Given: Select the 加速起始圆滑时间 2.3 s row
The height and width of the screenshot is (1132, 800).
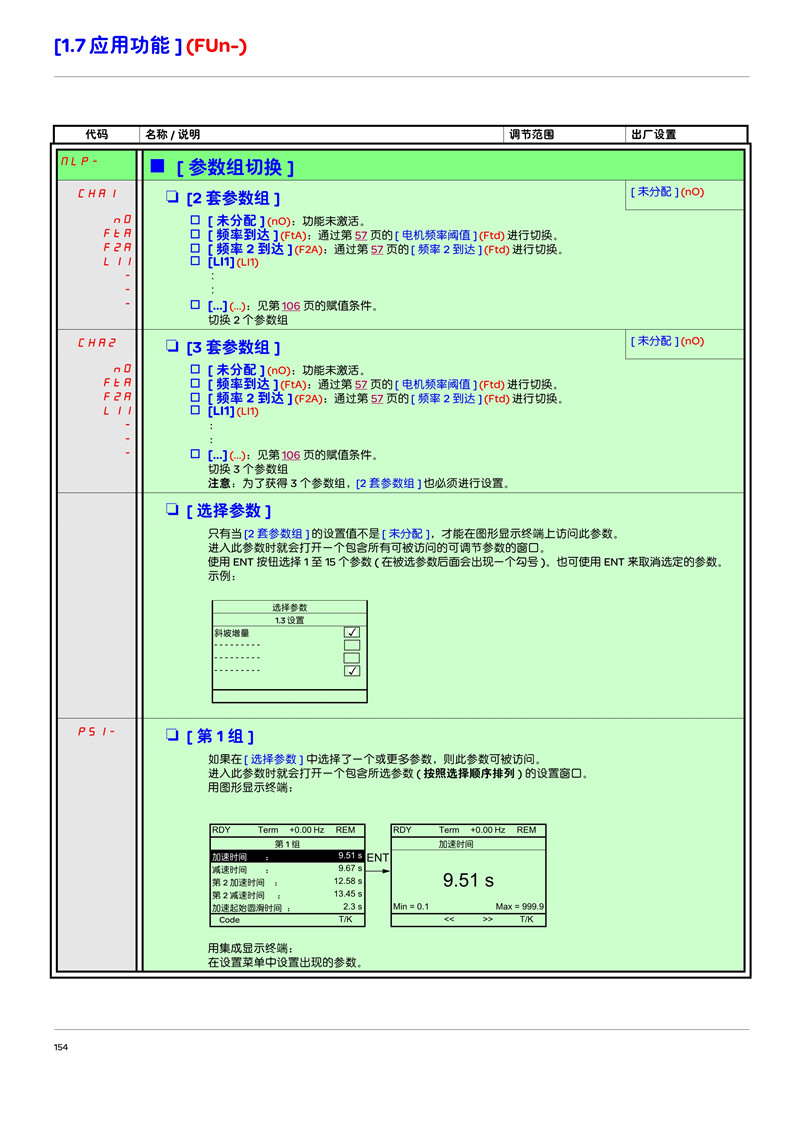Looking at the screenshot, I should click(x=287, y=907).
